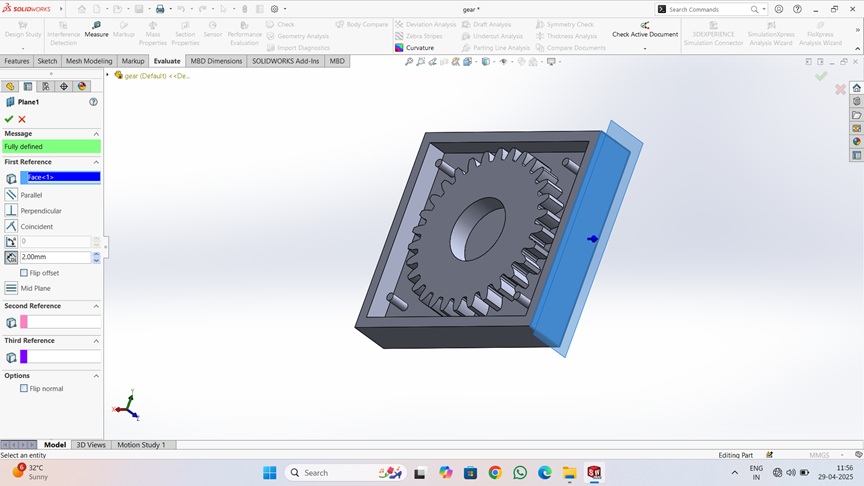Viewport: 864px width, 486px height.
Task: Increase the offset distance with up spinner
Action: pos(96,255)
